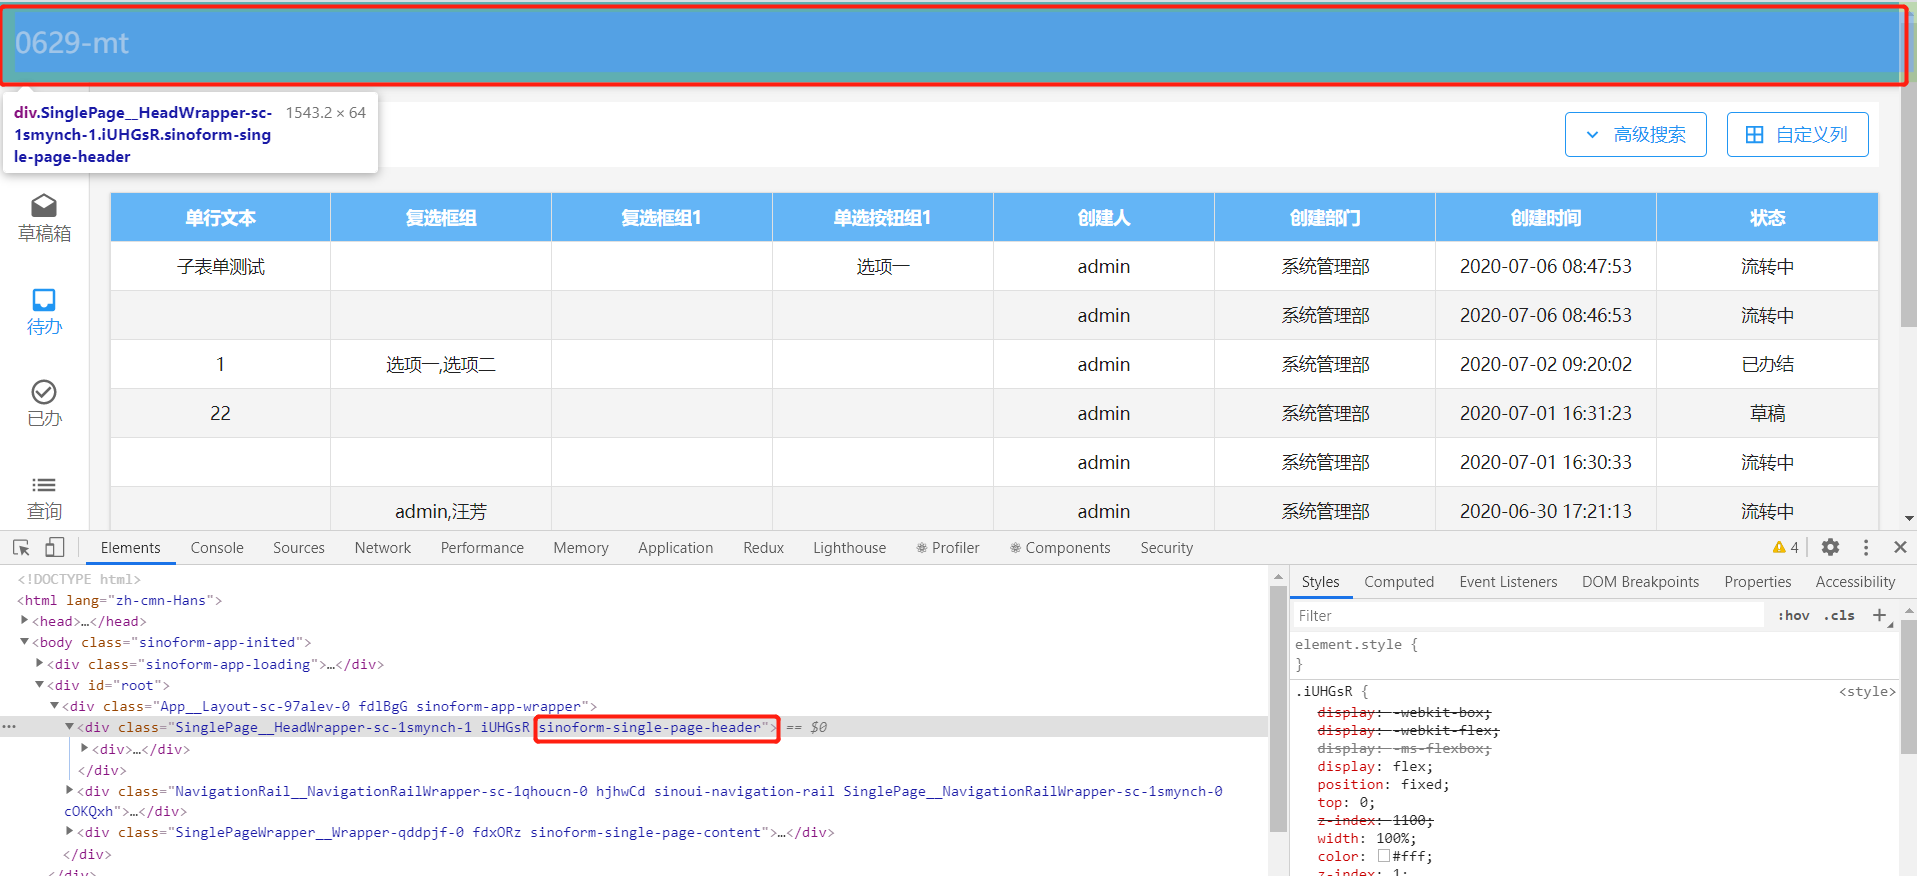Toggle the DevTools device toolbar icon

tap(55, 547)
